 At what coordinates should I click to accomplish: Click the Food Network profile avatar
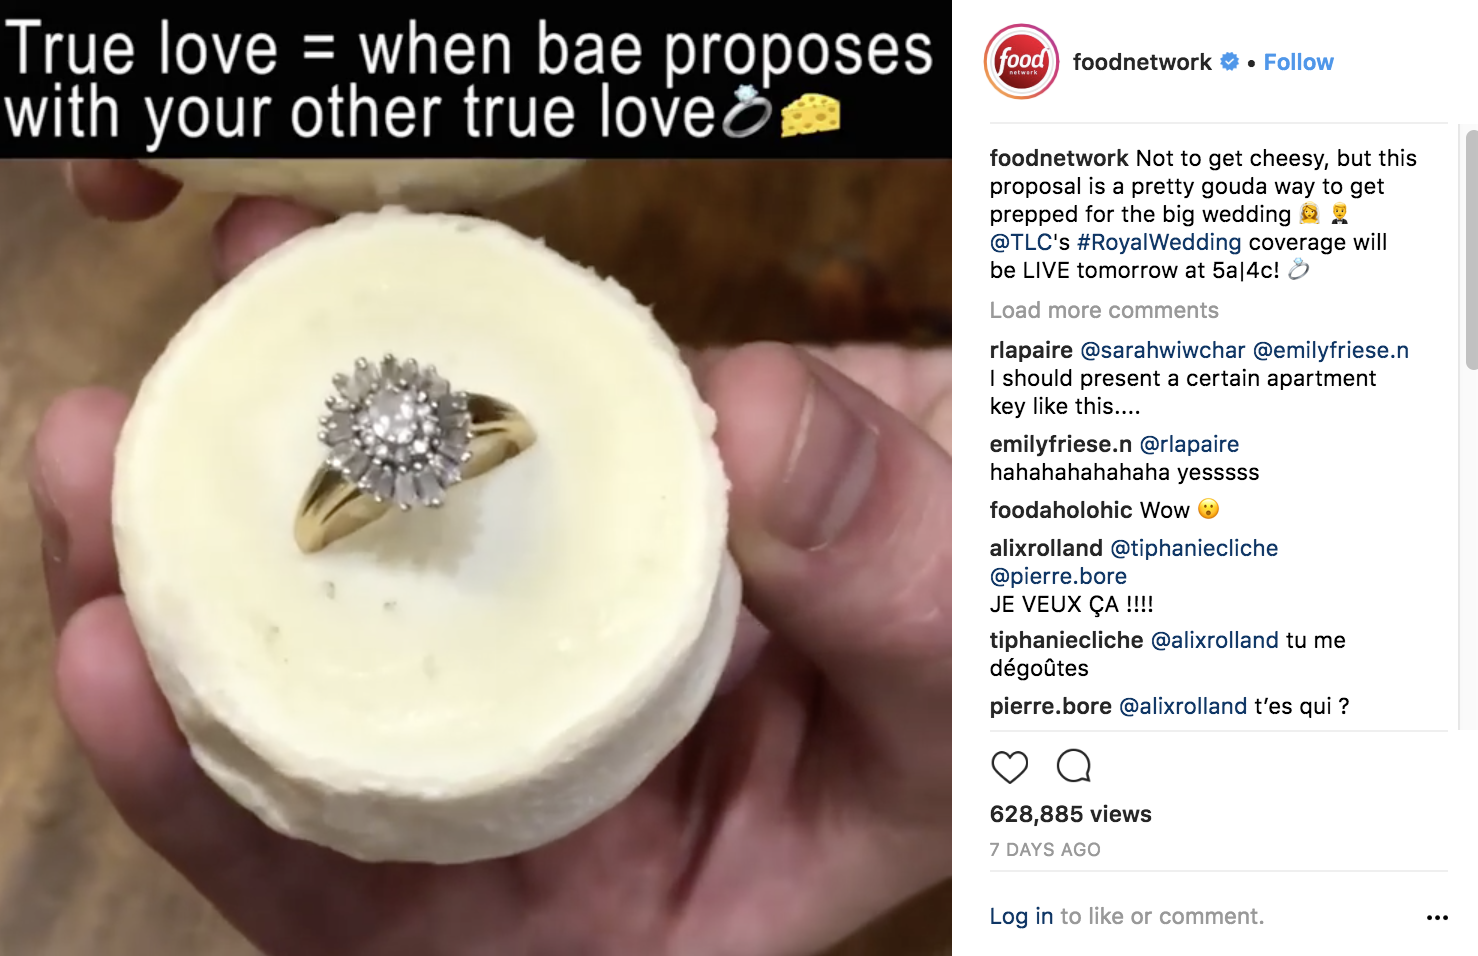point(1021,62)
